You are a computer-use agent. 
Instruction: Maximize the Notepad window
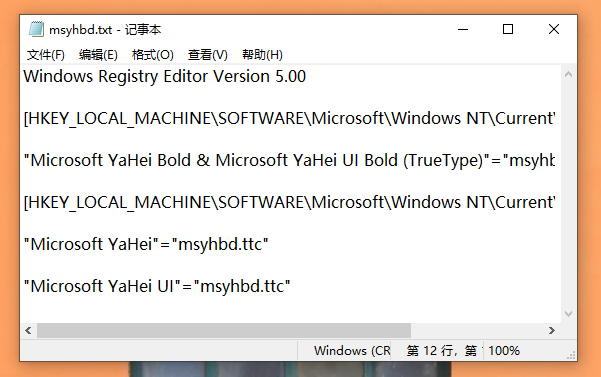(508, 29)
